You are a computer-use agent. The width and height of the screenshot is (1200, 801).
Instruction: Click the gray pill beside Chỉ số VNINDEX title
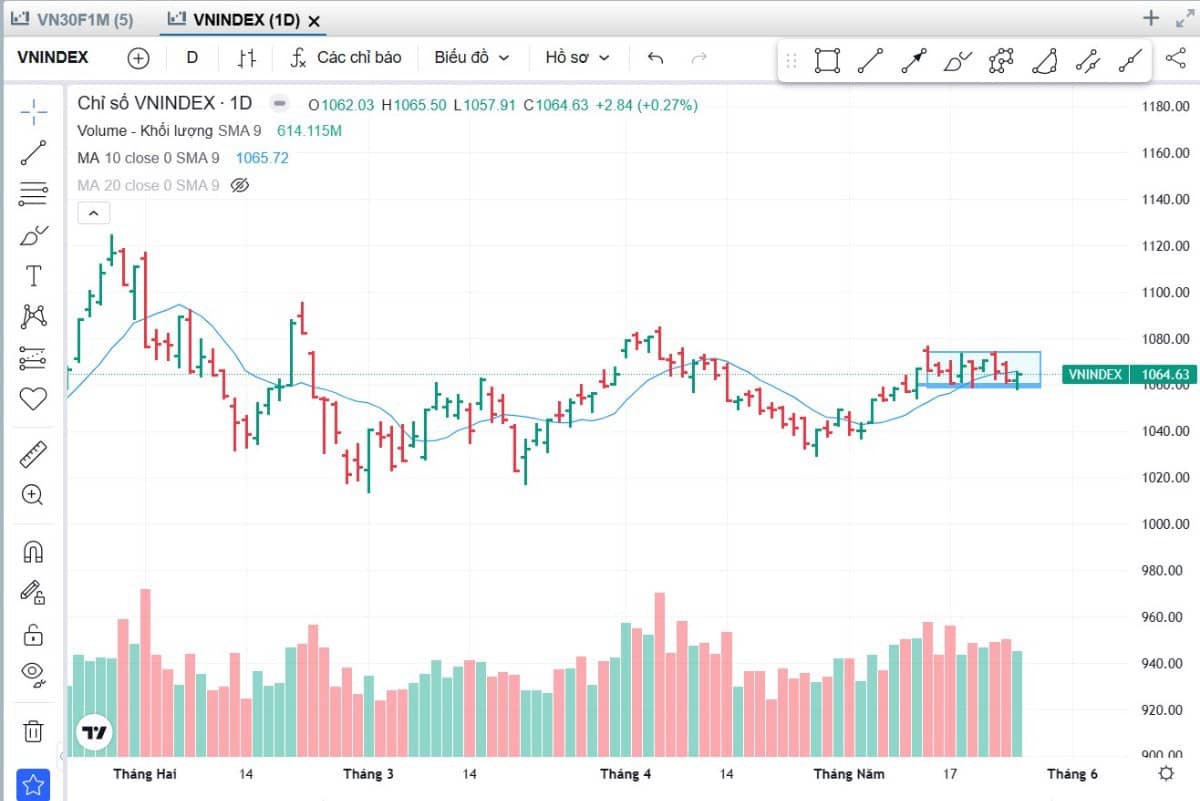280,103
